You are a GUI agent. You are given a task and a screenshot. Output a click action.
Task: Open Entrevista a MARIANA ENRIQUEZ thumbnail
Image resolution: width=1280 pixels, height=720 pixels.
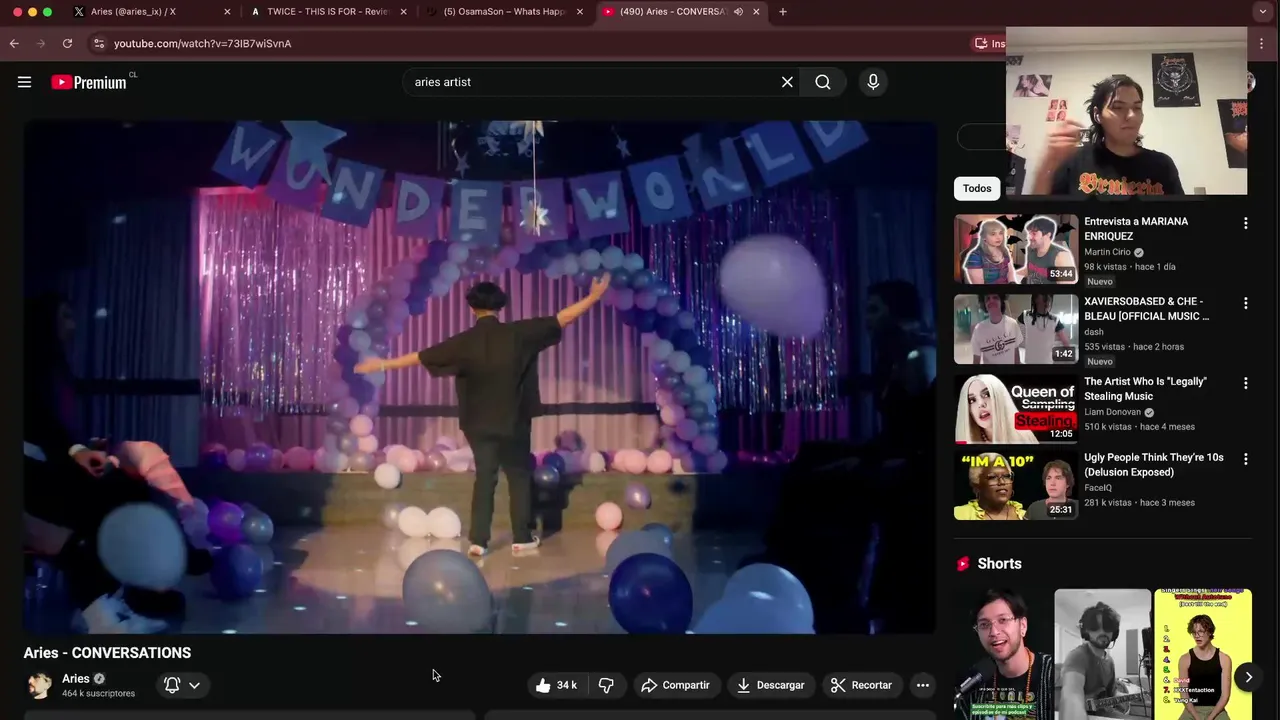1016,249
